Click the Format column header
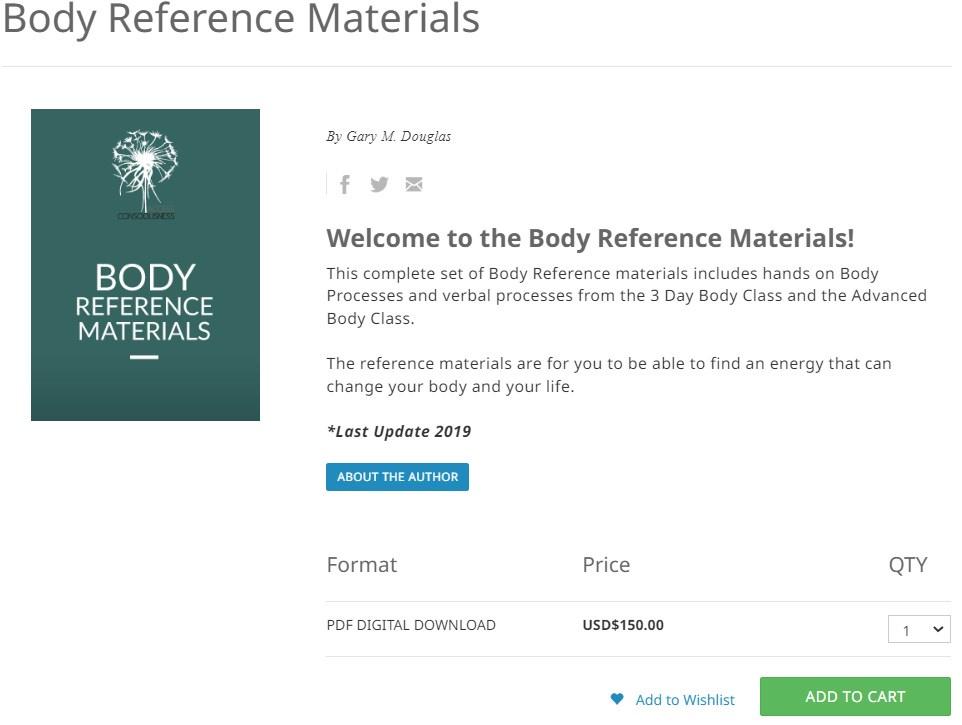This screenshot has height=725, width=962. 362,564
